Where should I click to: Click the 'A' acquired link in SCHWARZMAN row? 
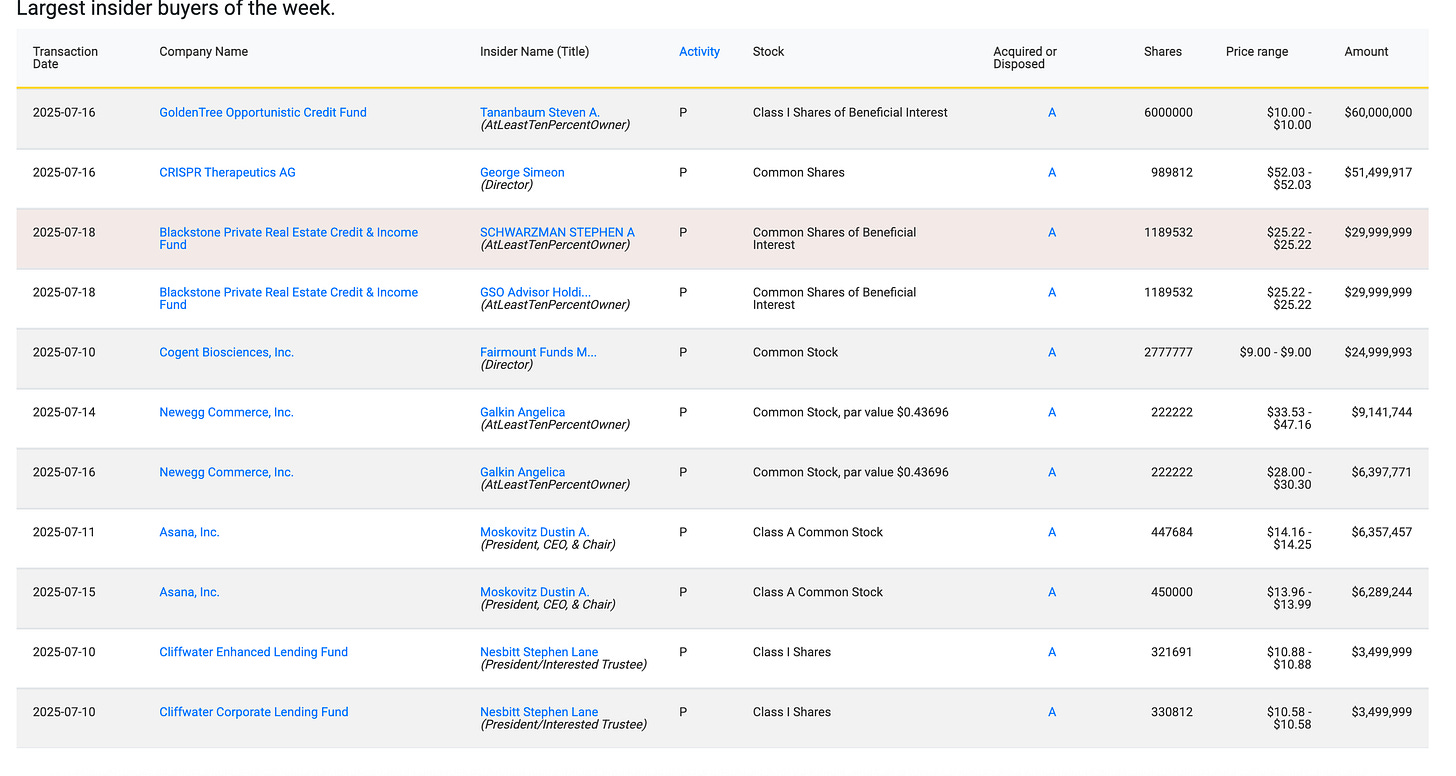point(1052,233)
